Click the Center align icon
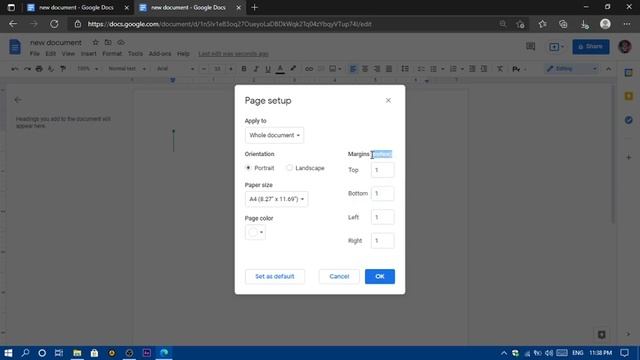Image resolution: width=640 pixels, height=360 pixels. (365, 69)
